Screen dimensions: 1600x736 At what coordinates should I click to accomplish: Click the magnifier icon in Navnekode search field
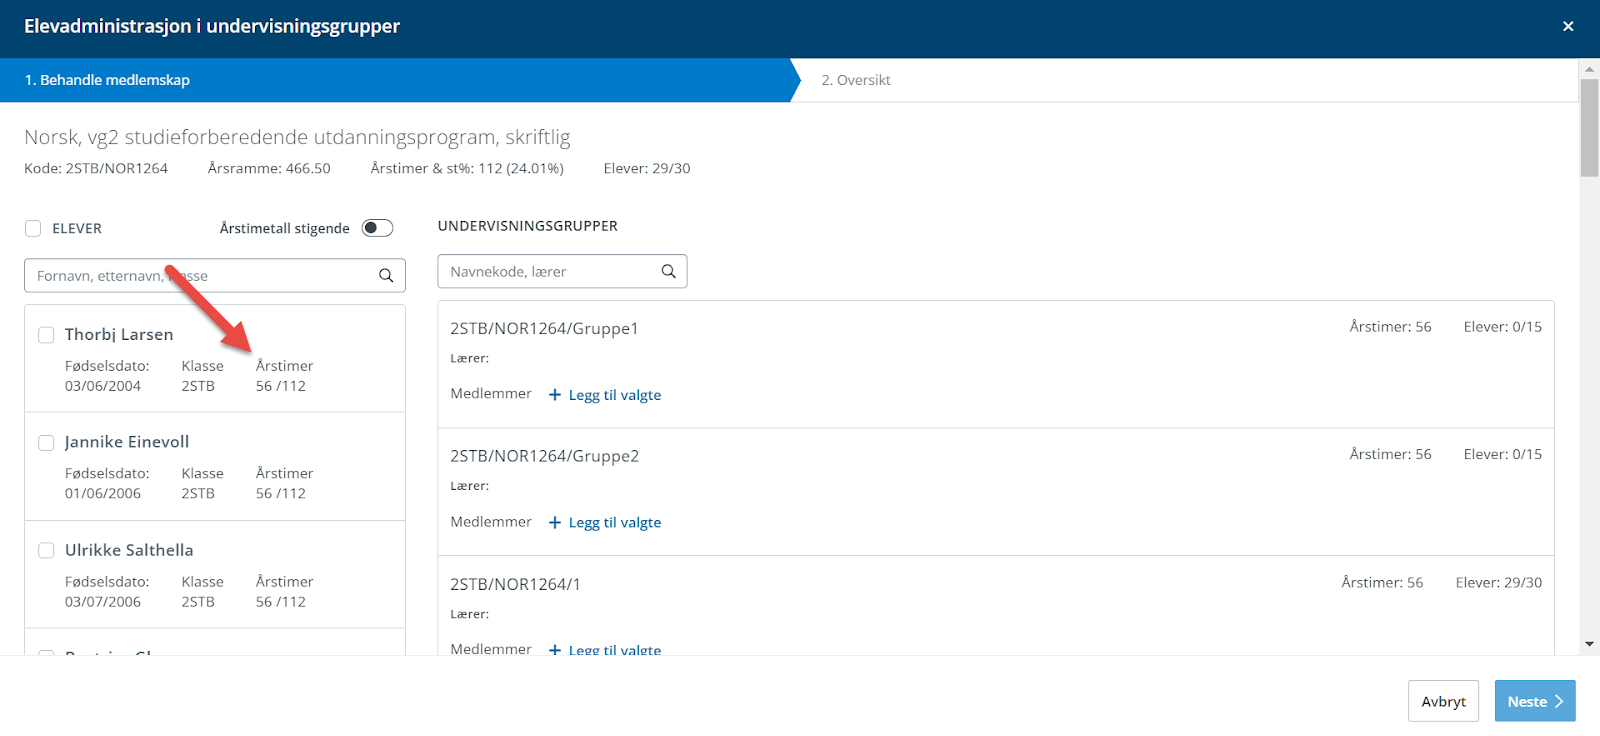pyautogui.click(x=669, y=271)
